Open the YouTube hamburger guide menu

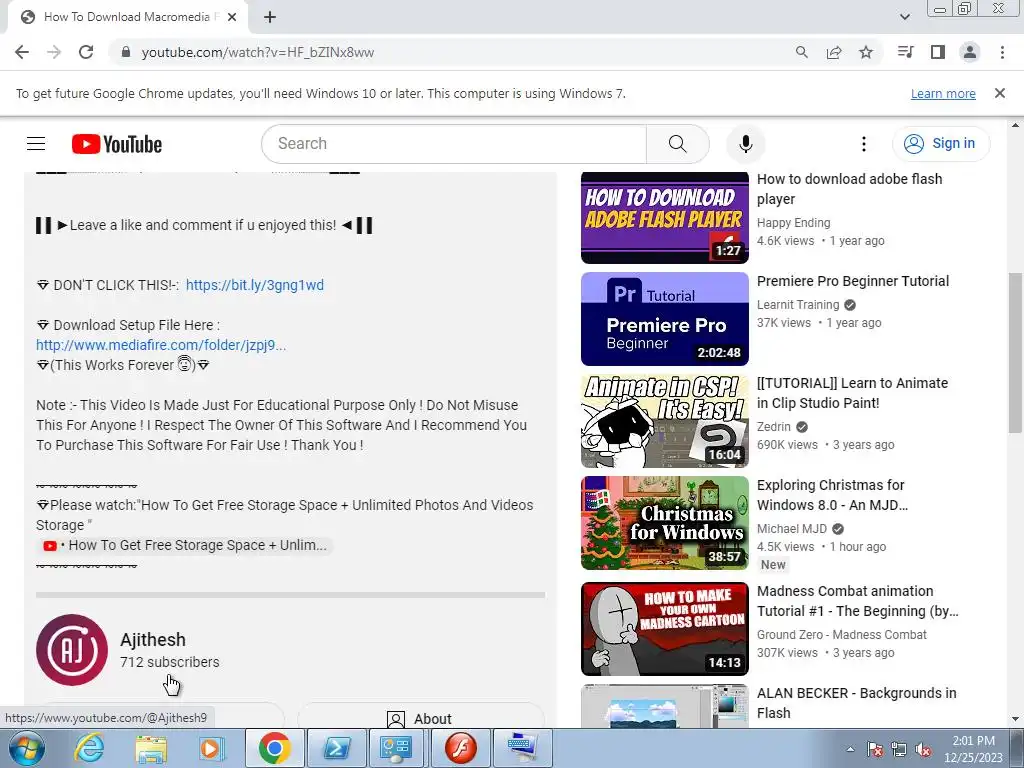coord(36,144)
